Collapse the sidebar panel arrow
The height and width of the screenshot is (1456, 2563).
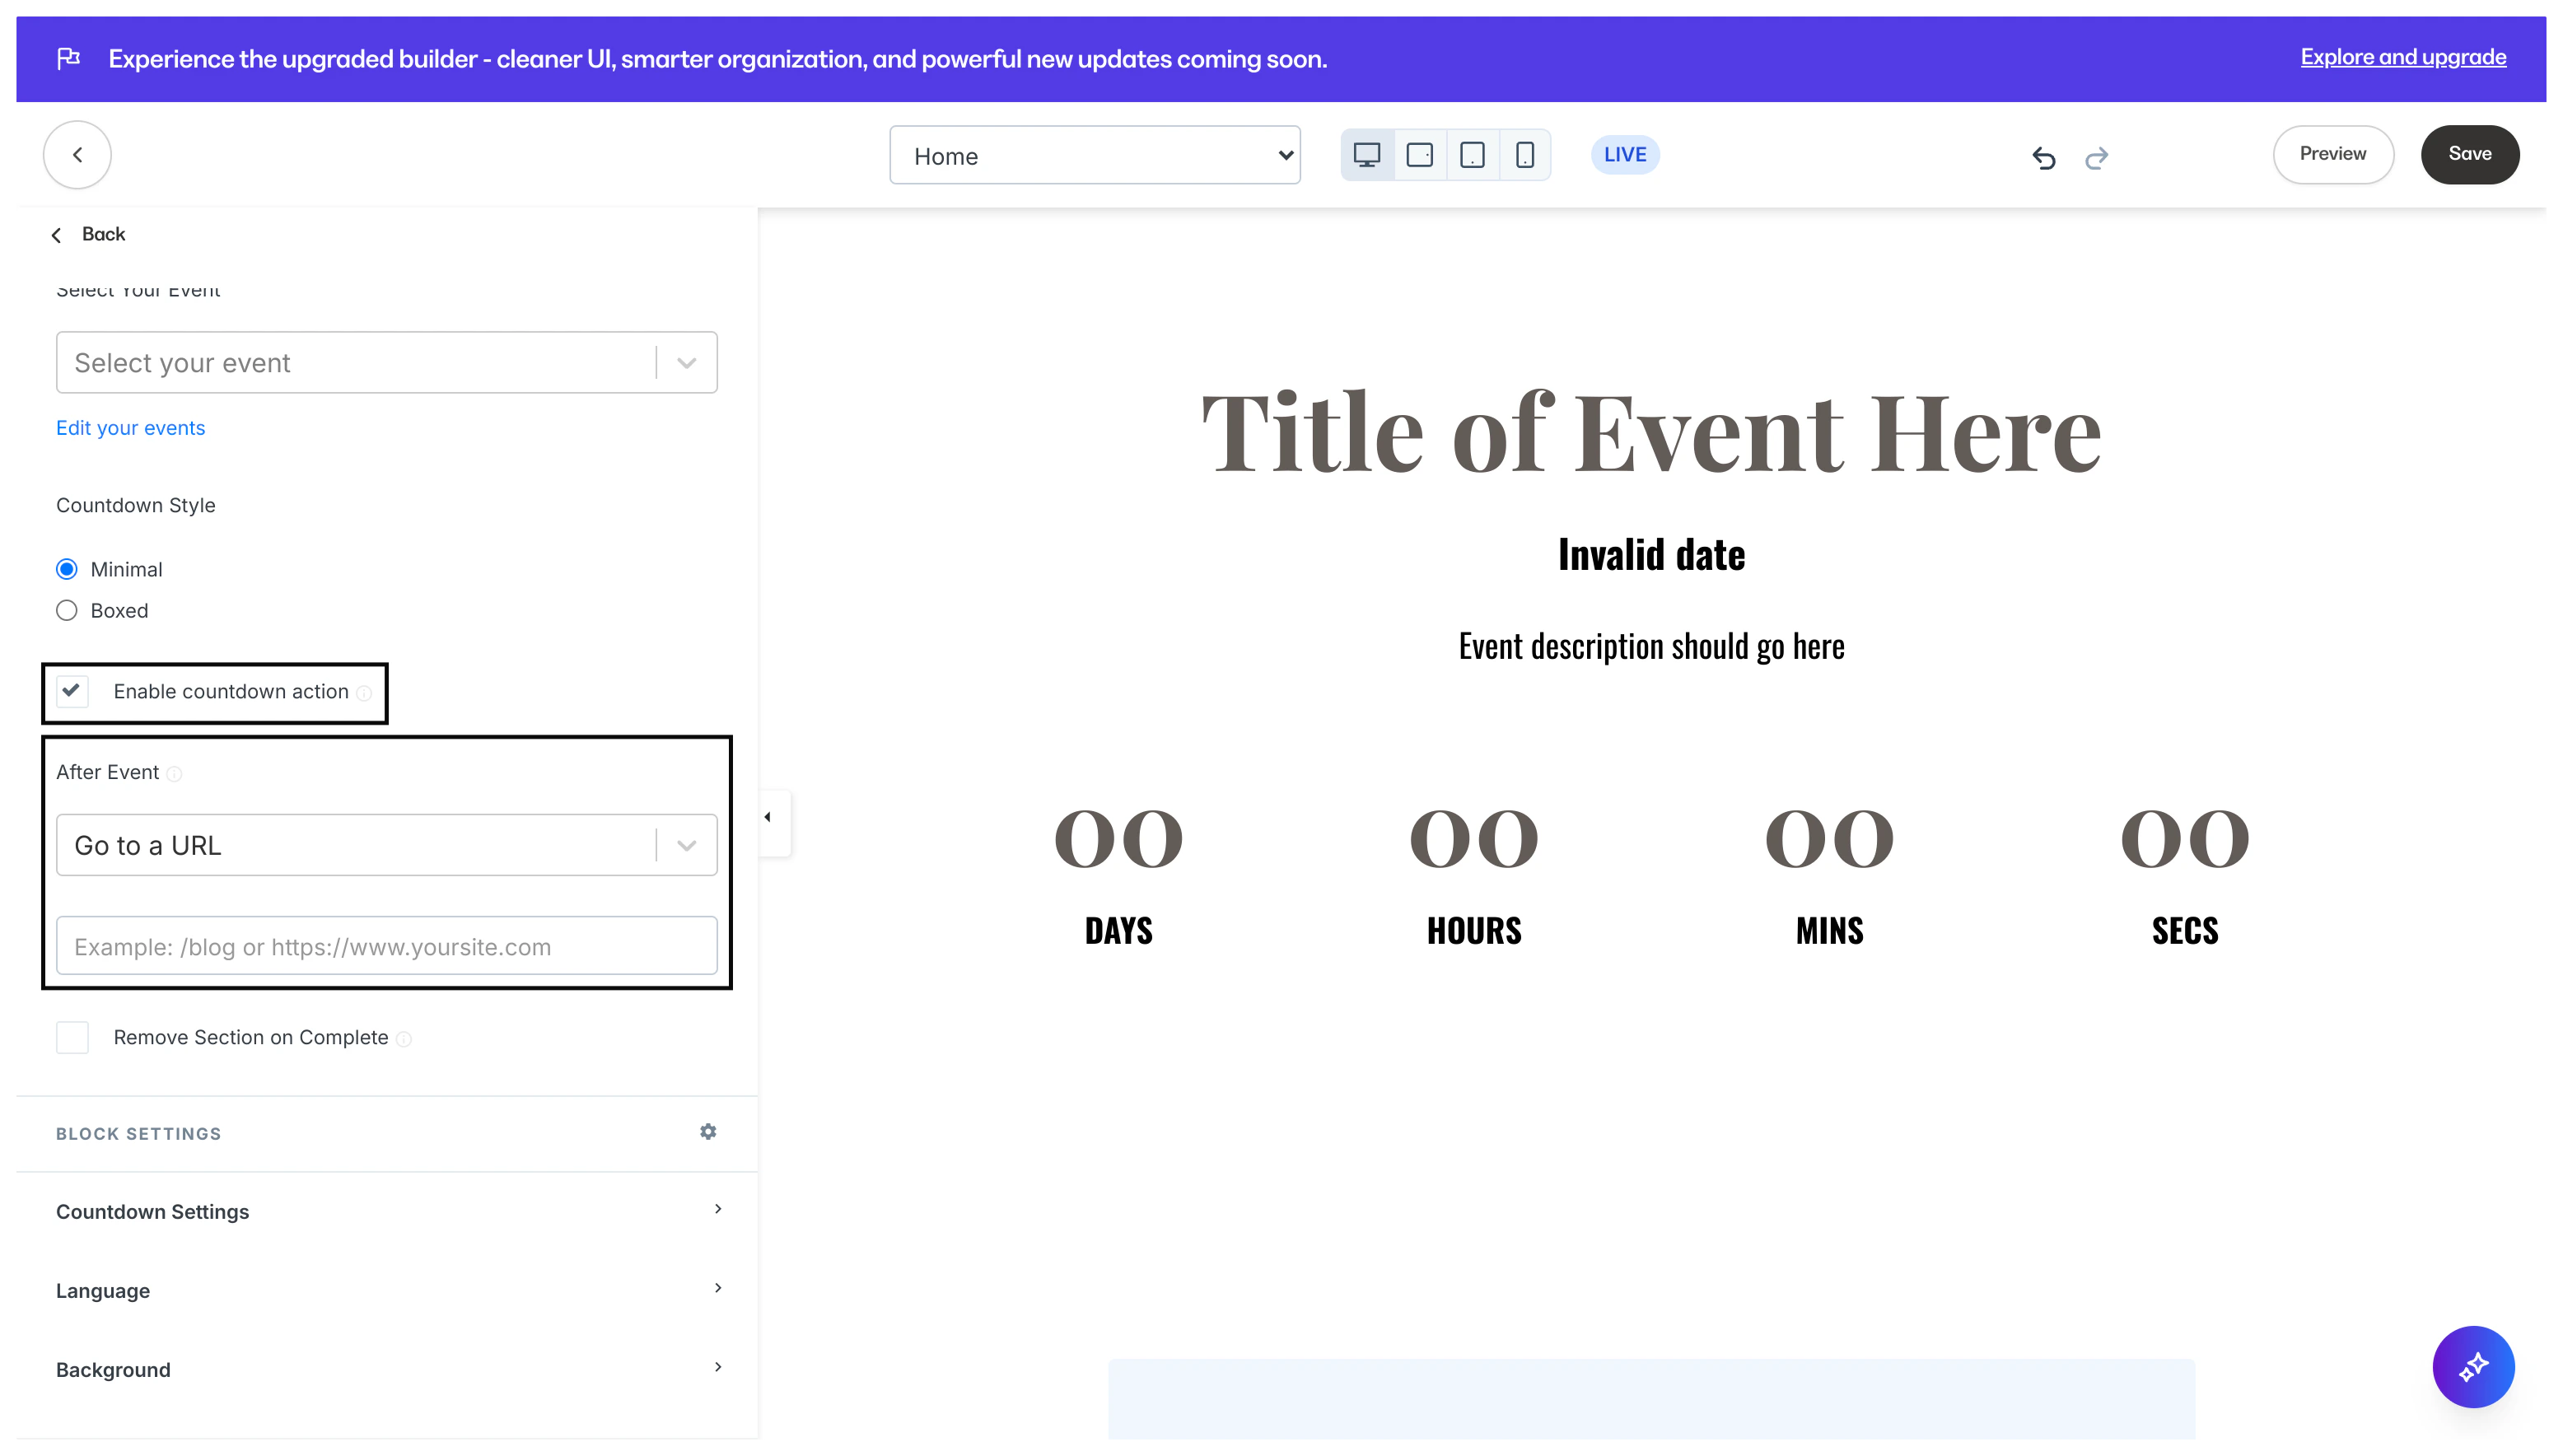[768, 817]
